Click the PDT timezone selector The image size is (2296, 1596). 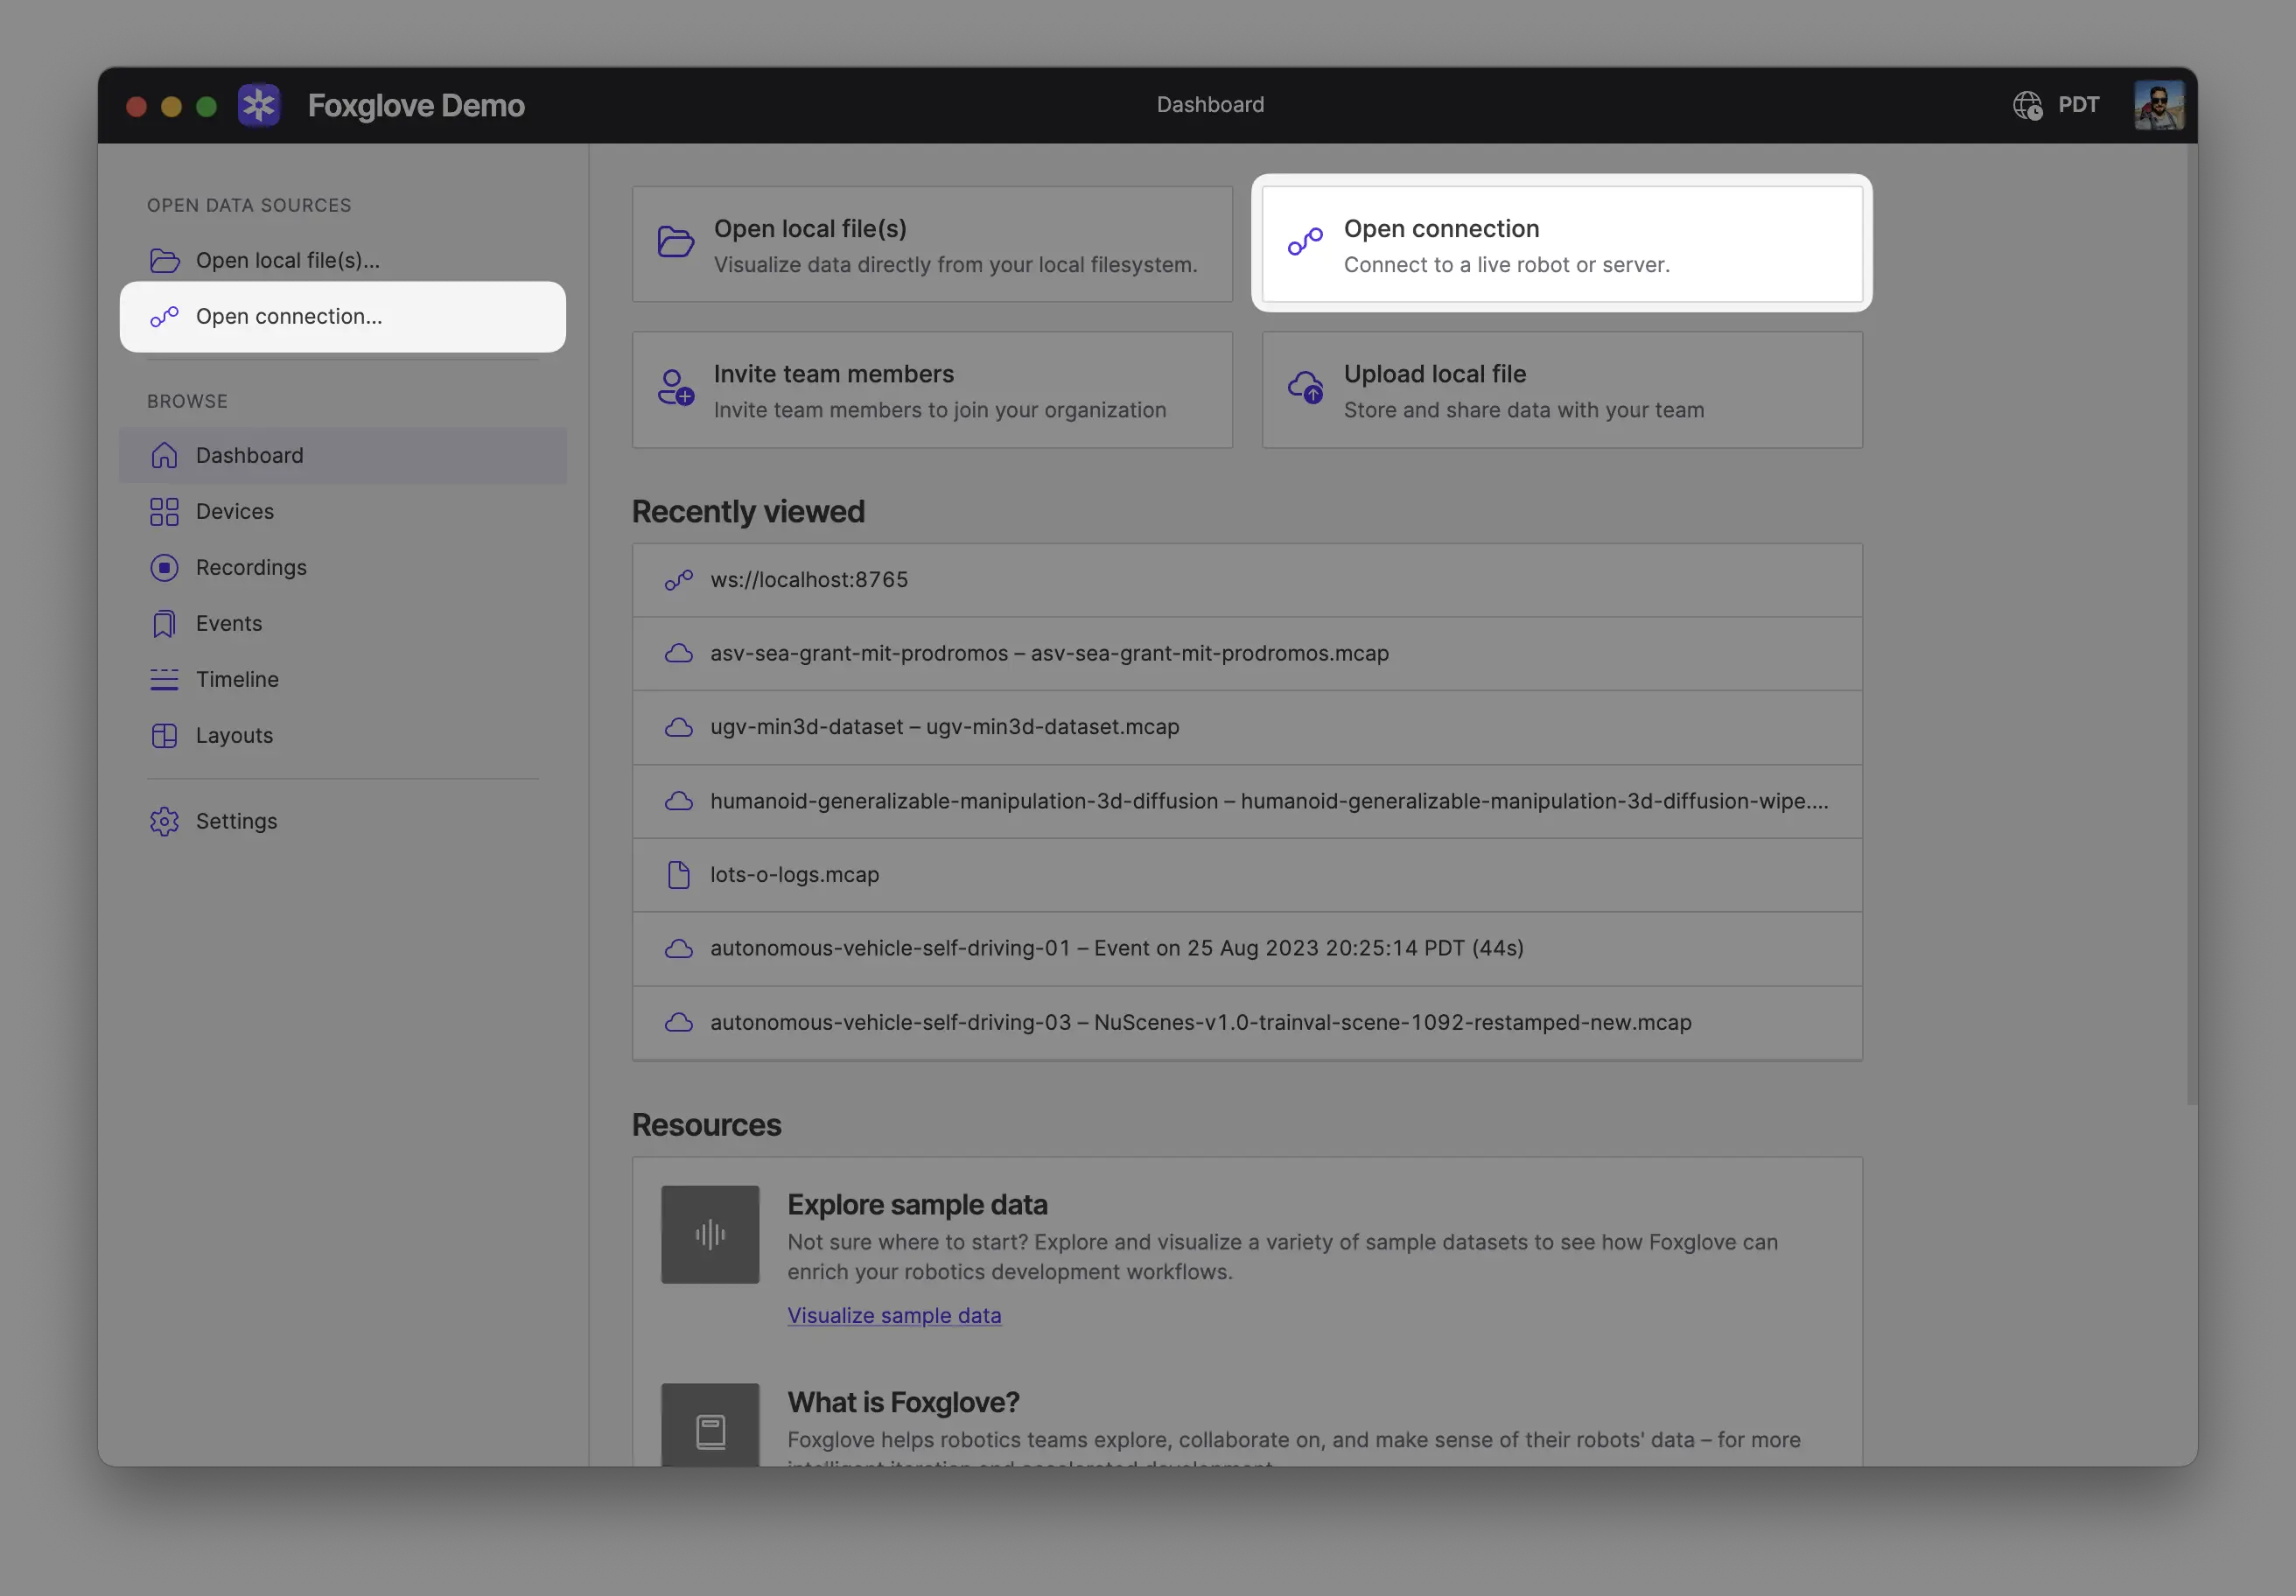pos(2078,105)
